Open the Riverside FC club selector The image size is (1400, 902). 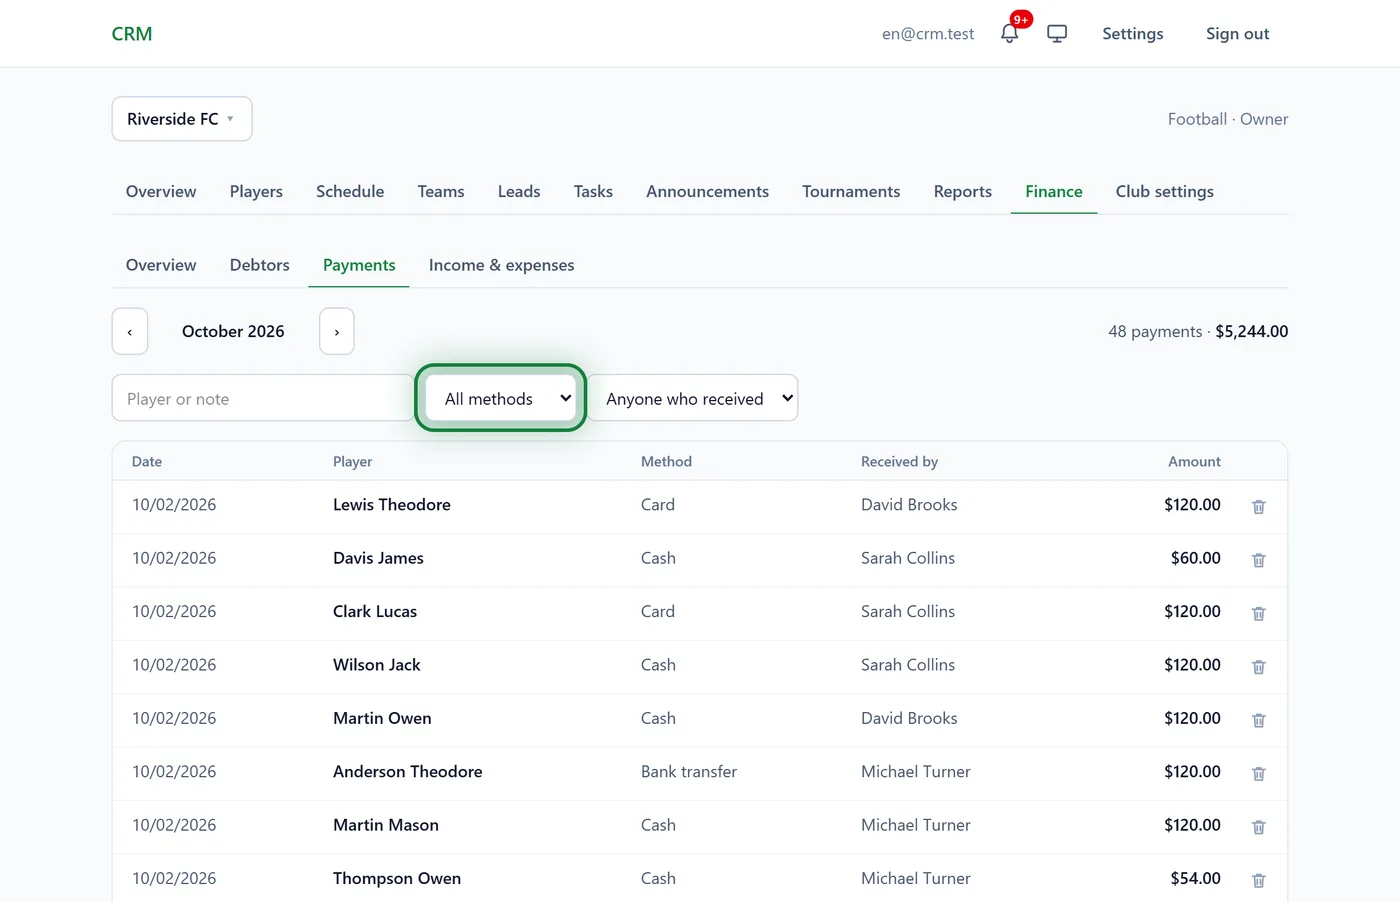pos(182,119)
